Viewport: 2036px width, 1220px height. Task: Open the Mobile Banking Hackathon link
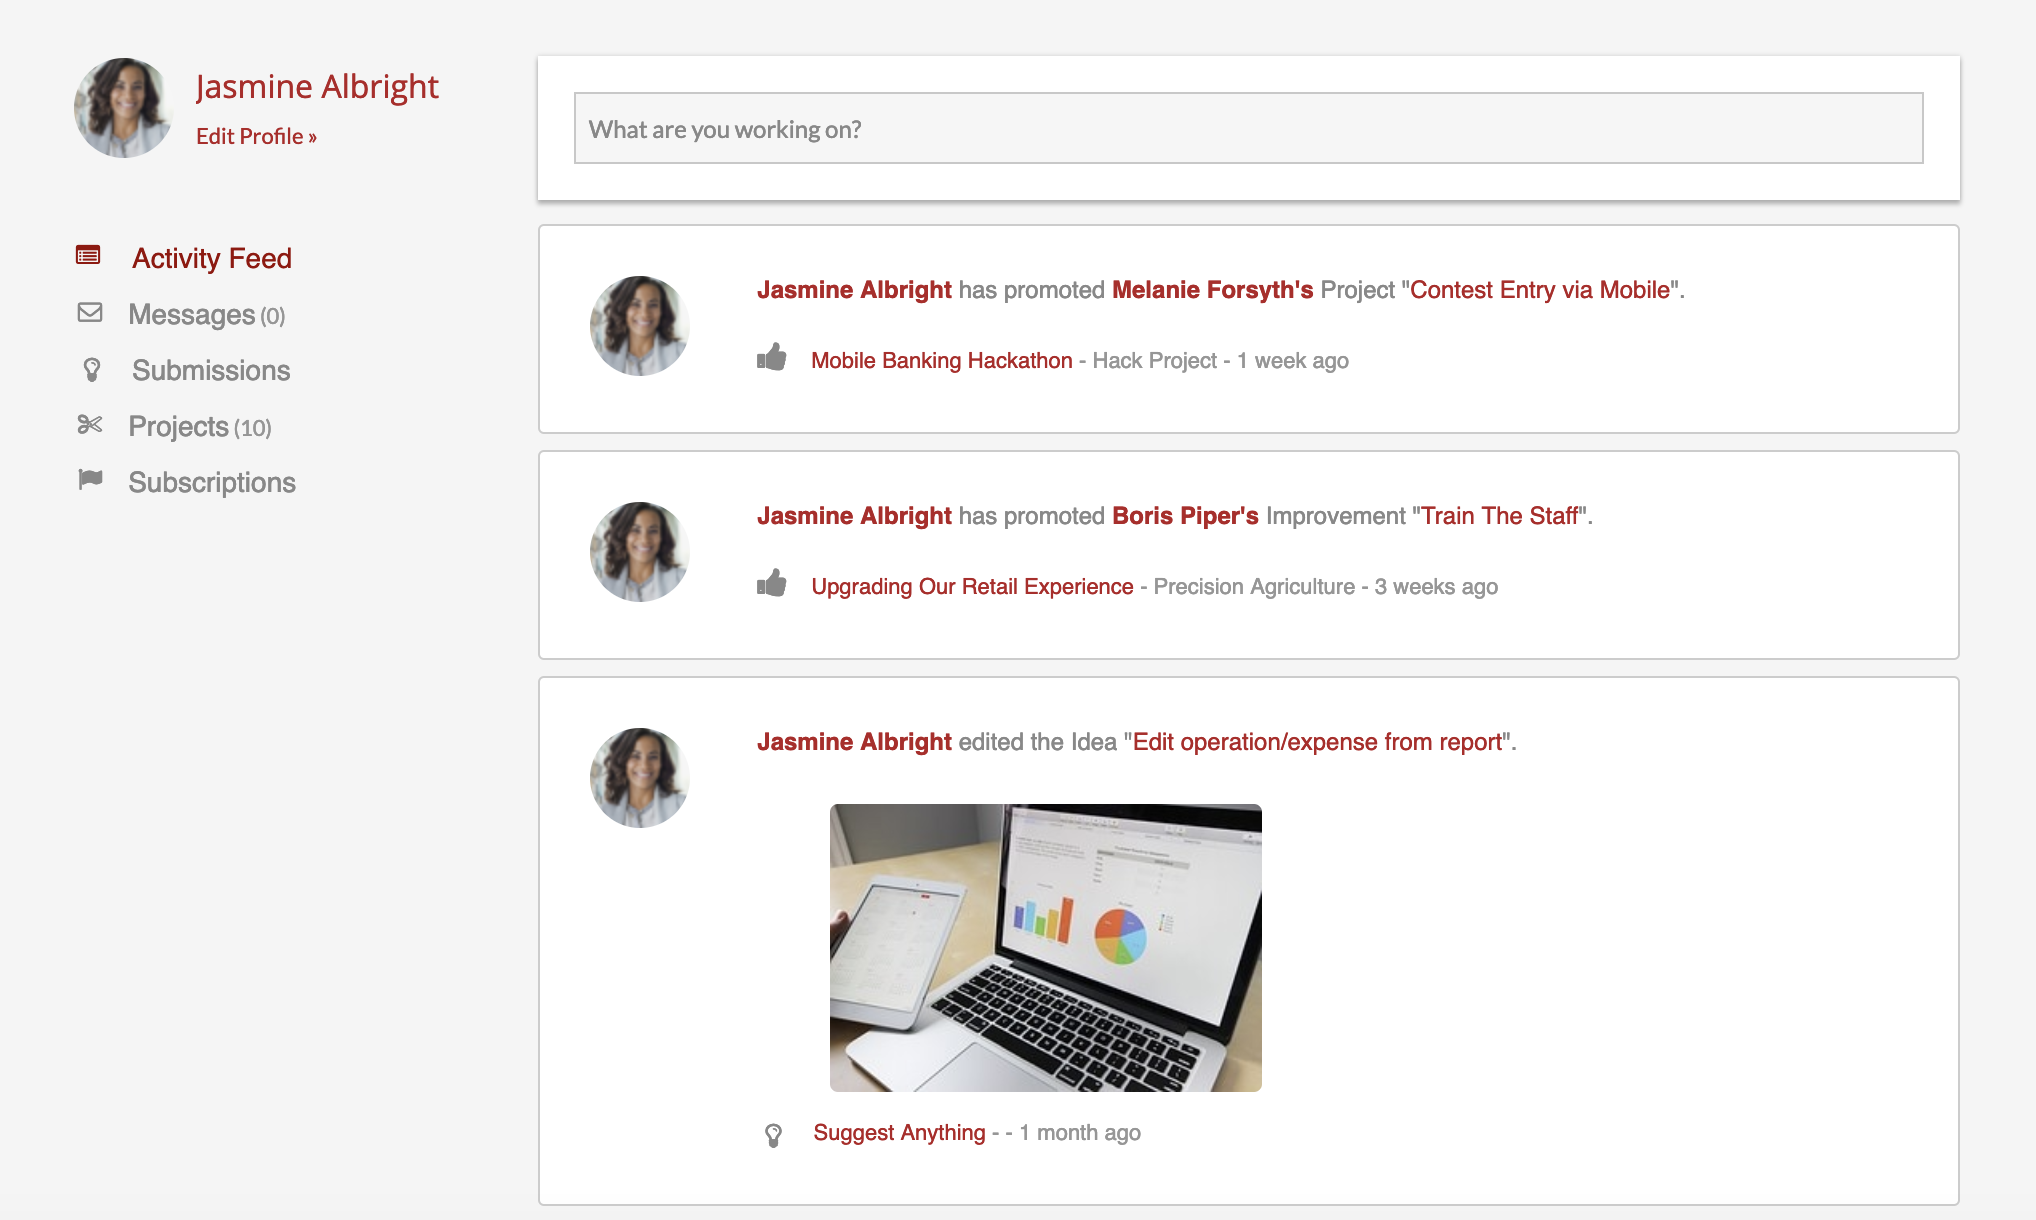[942, 361]
